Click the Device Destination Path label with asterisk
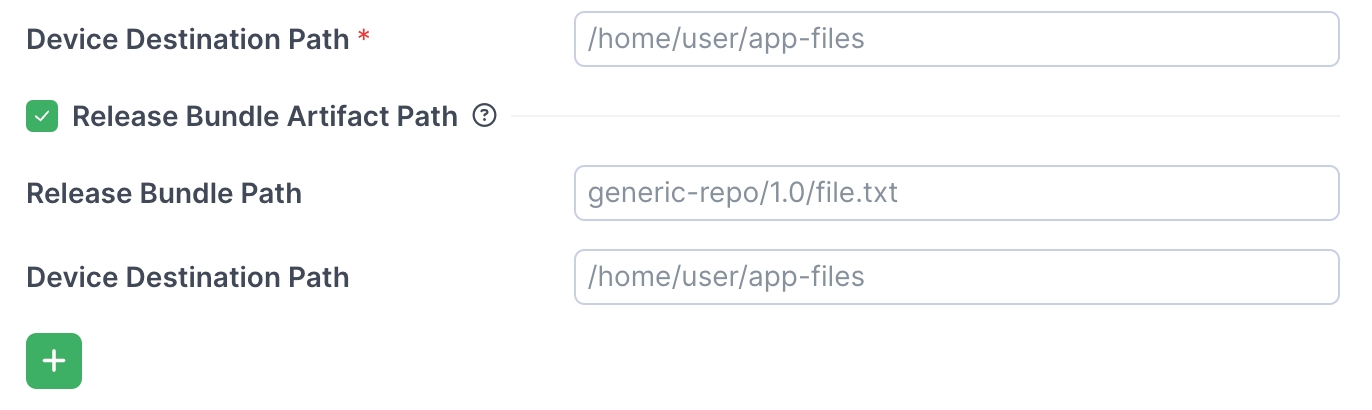Viewport: 1372px width, 410px height. 188,39
